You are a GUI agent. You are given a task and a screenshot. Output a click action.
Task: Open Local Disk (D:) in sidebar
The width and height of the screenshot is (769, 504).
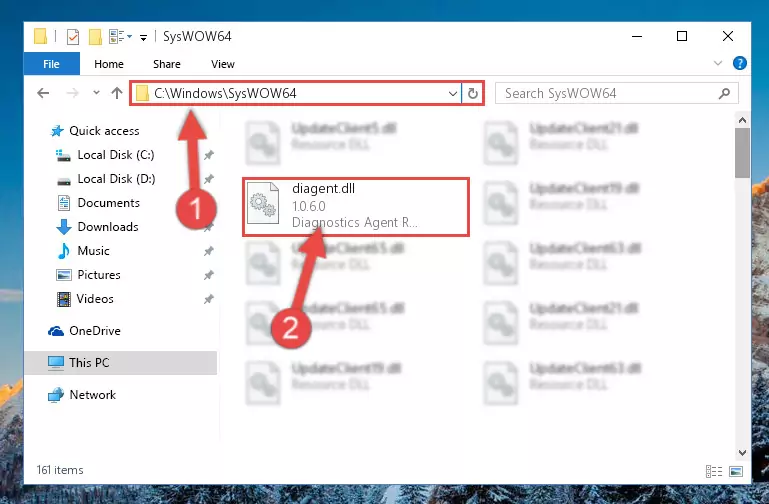pyautogui.click(x=116, y=179)
